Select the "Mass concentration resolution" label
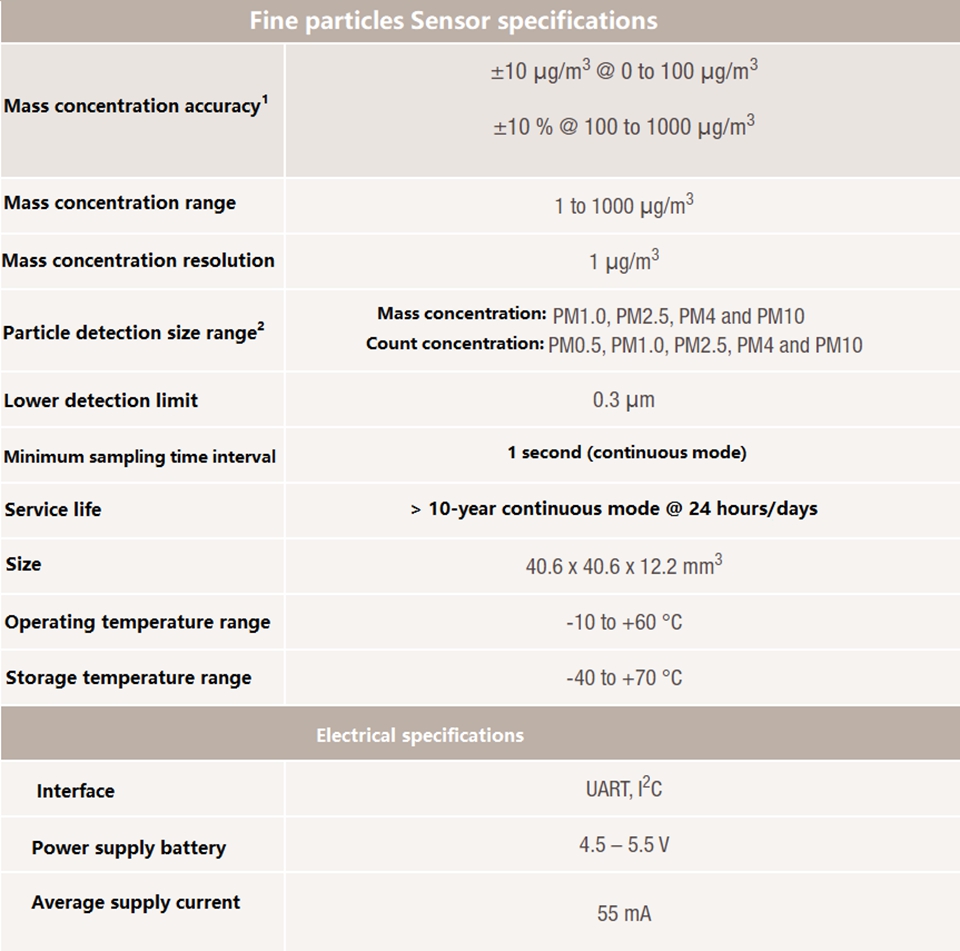The image size is (960, 951). click(x=138, y=261)
